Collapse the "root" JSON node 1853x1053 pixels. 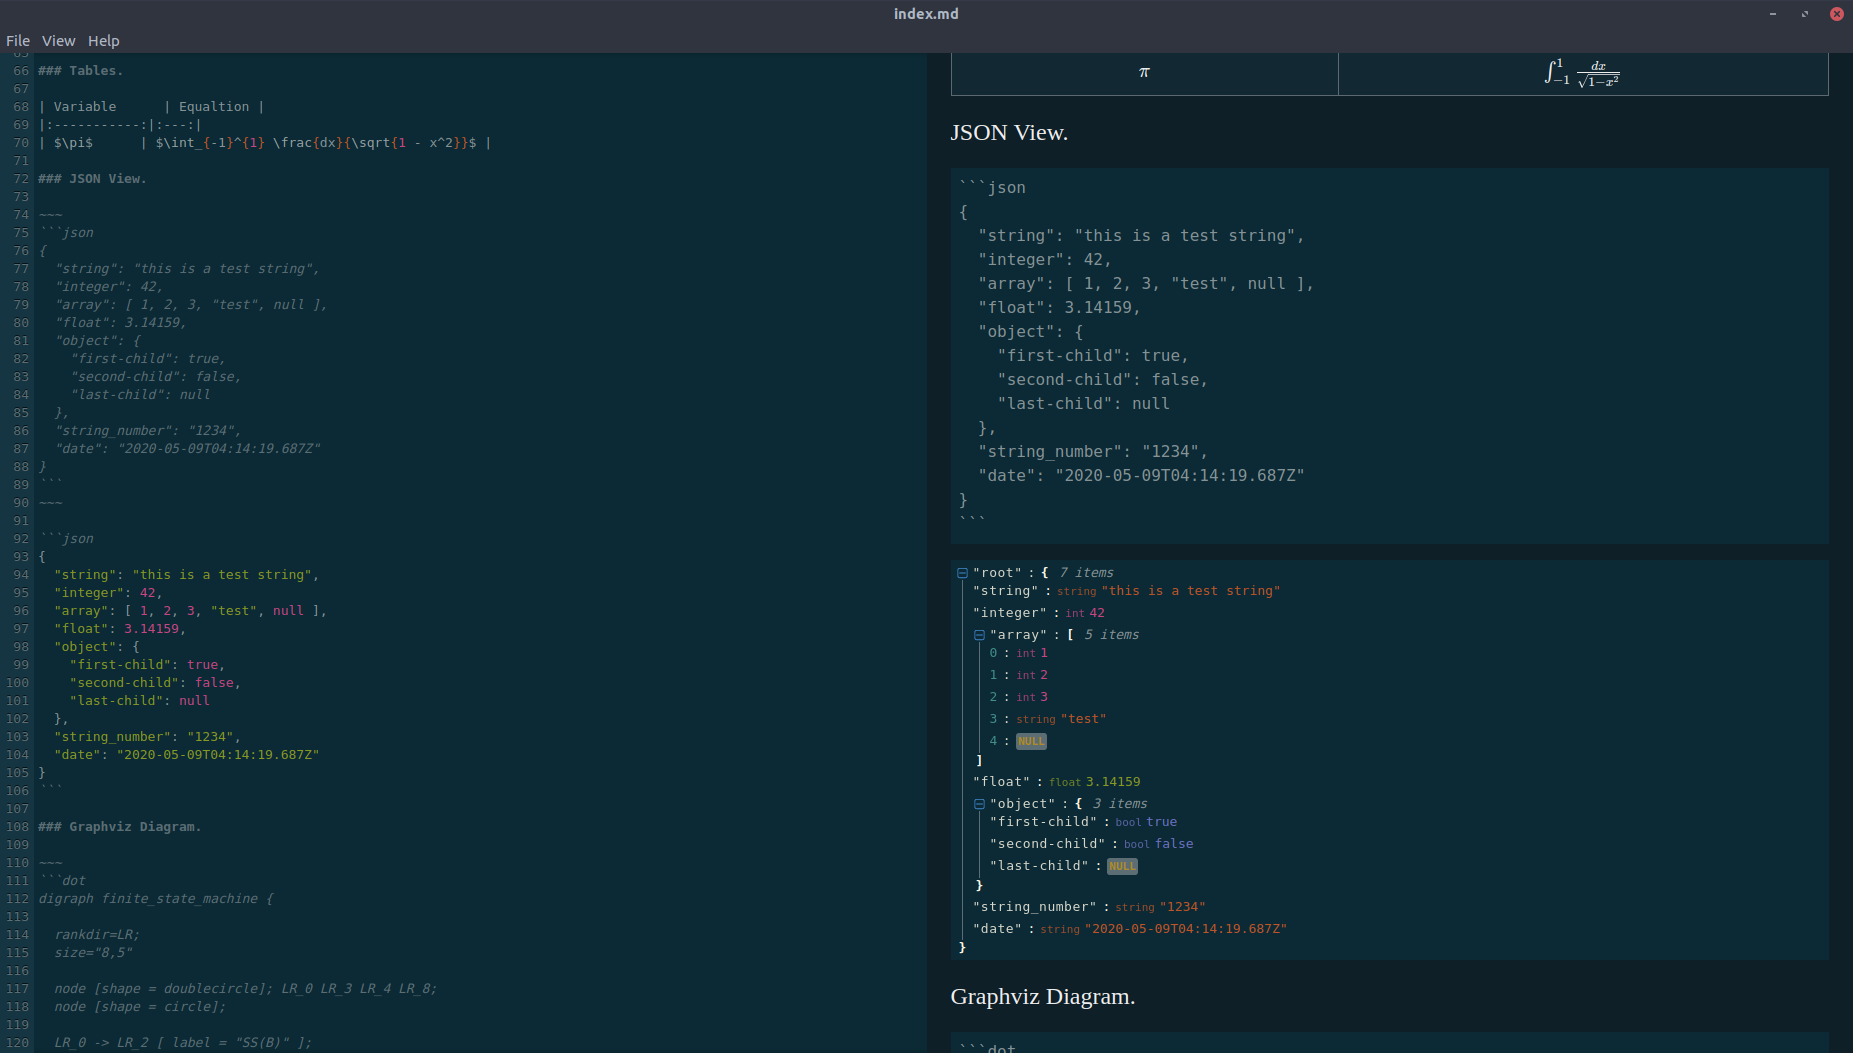962,573
